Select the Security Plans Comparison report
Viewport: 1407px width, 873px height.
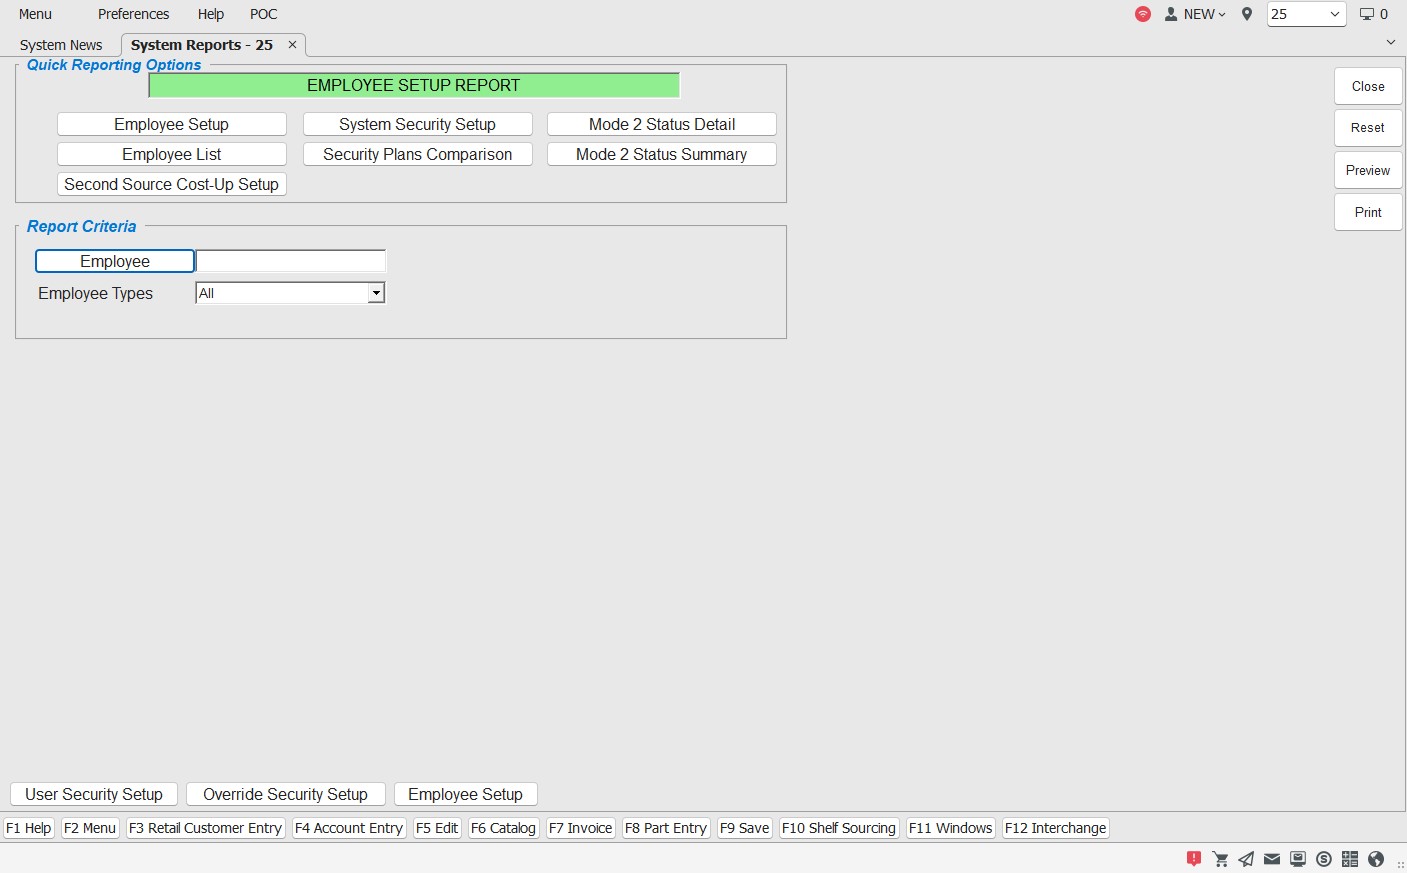417,154
